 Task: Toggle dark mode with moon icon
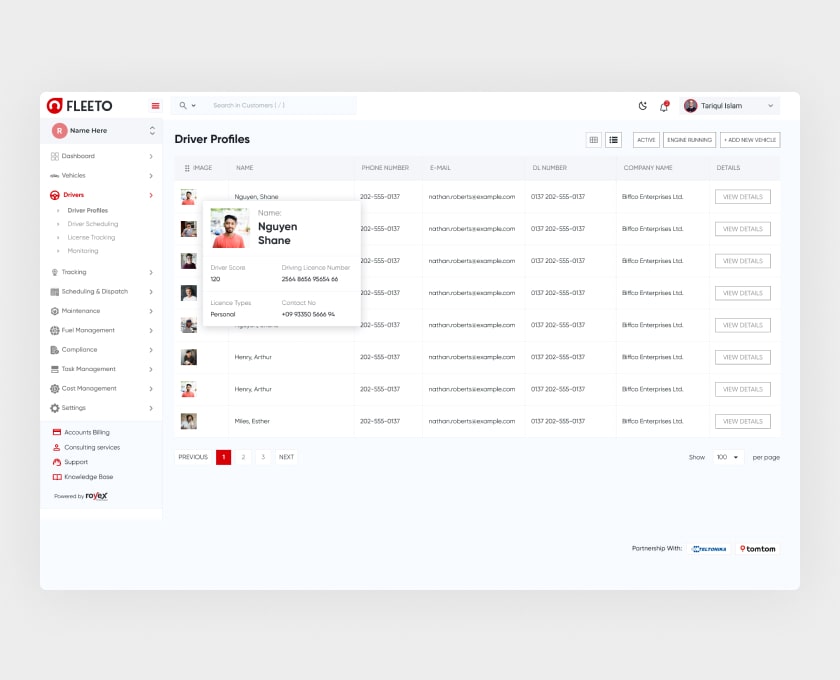click(x=643, y=106)
